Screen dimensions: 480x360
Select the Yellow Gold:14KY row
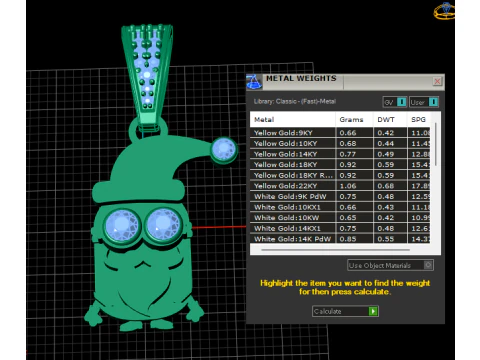(x=340, y=154)
